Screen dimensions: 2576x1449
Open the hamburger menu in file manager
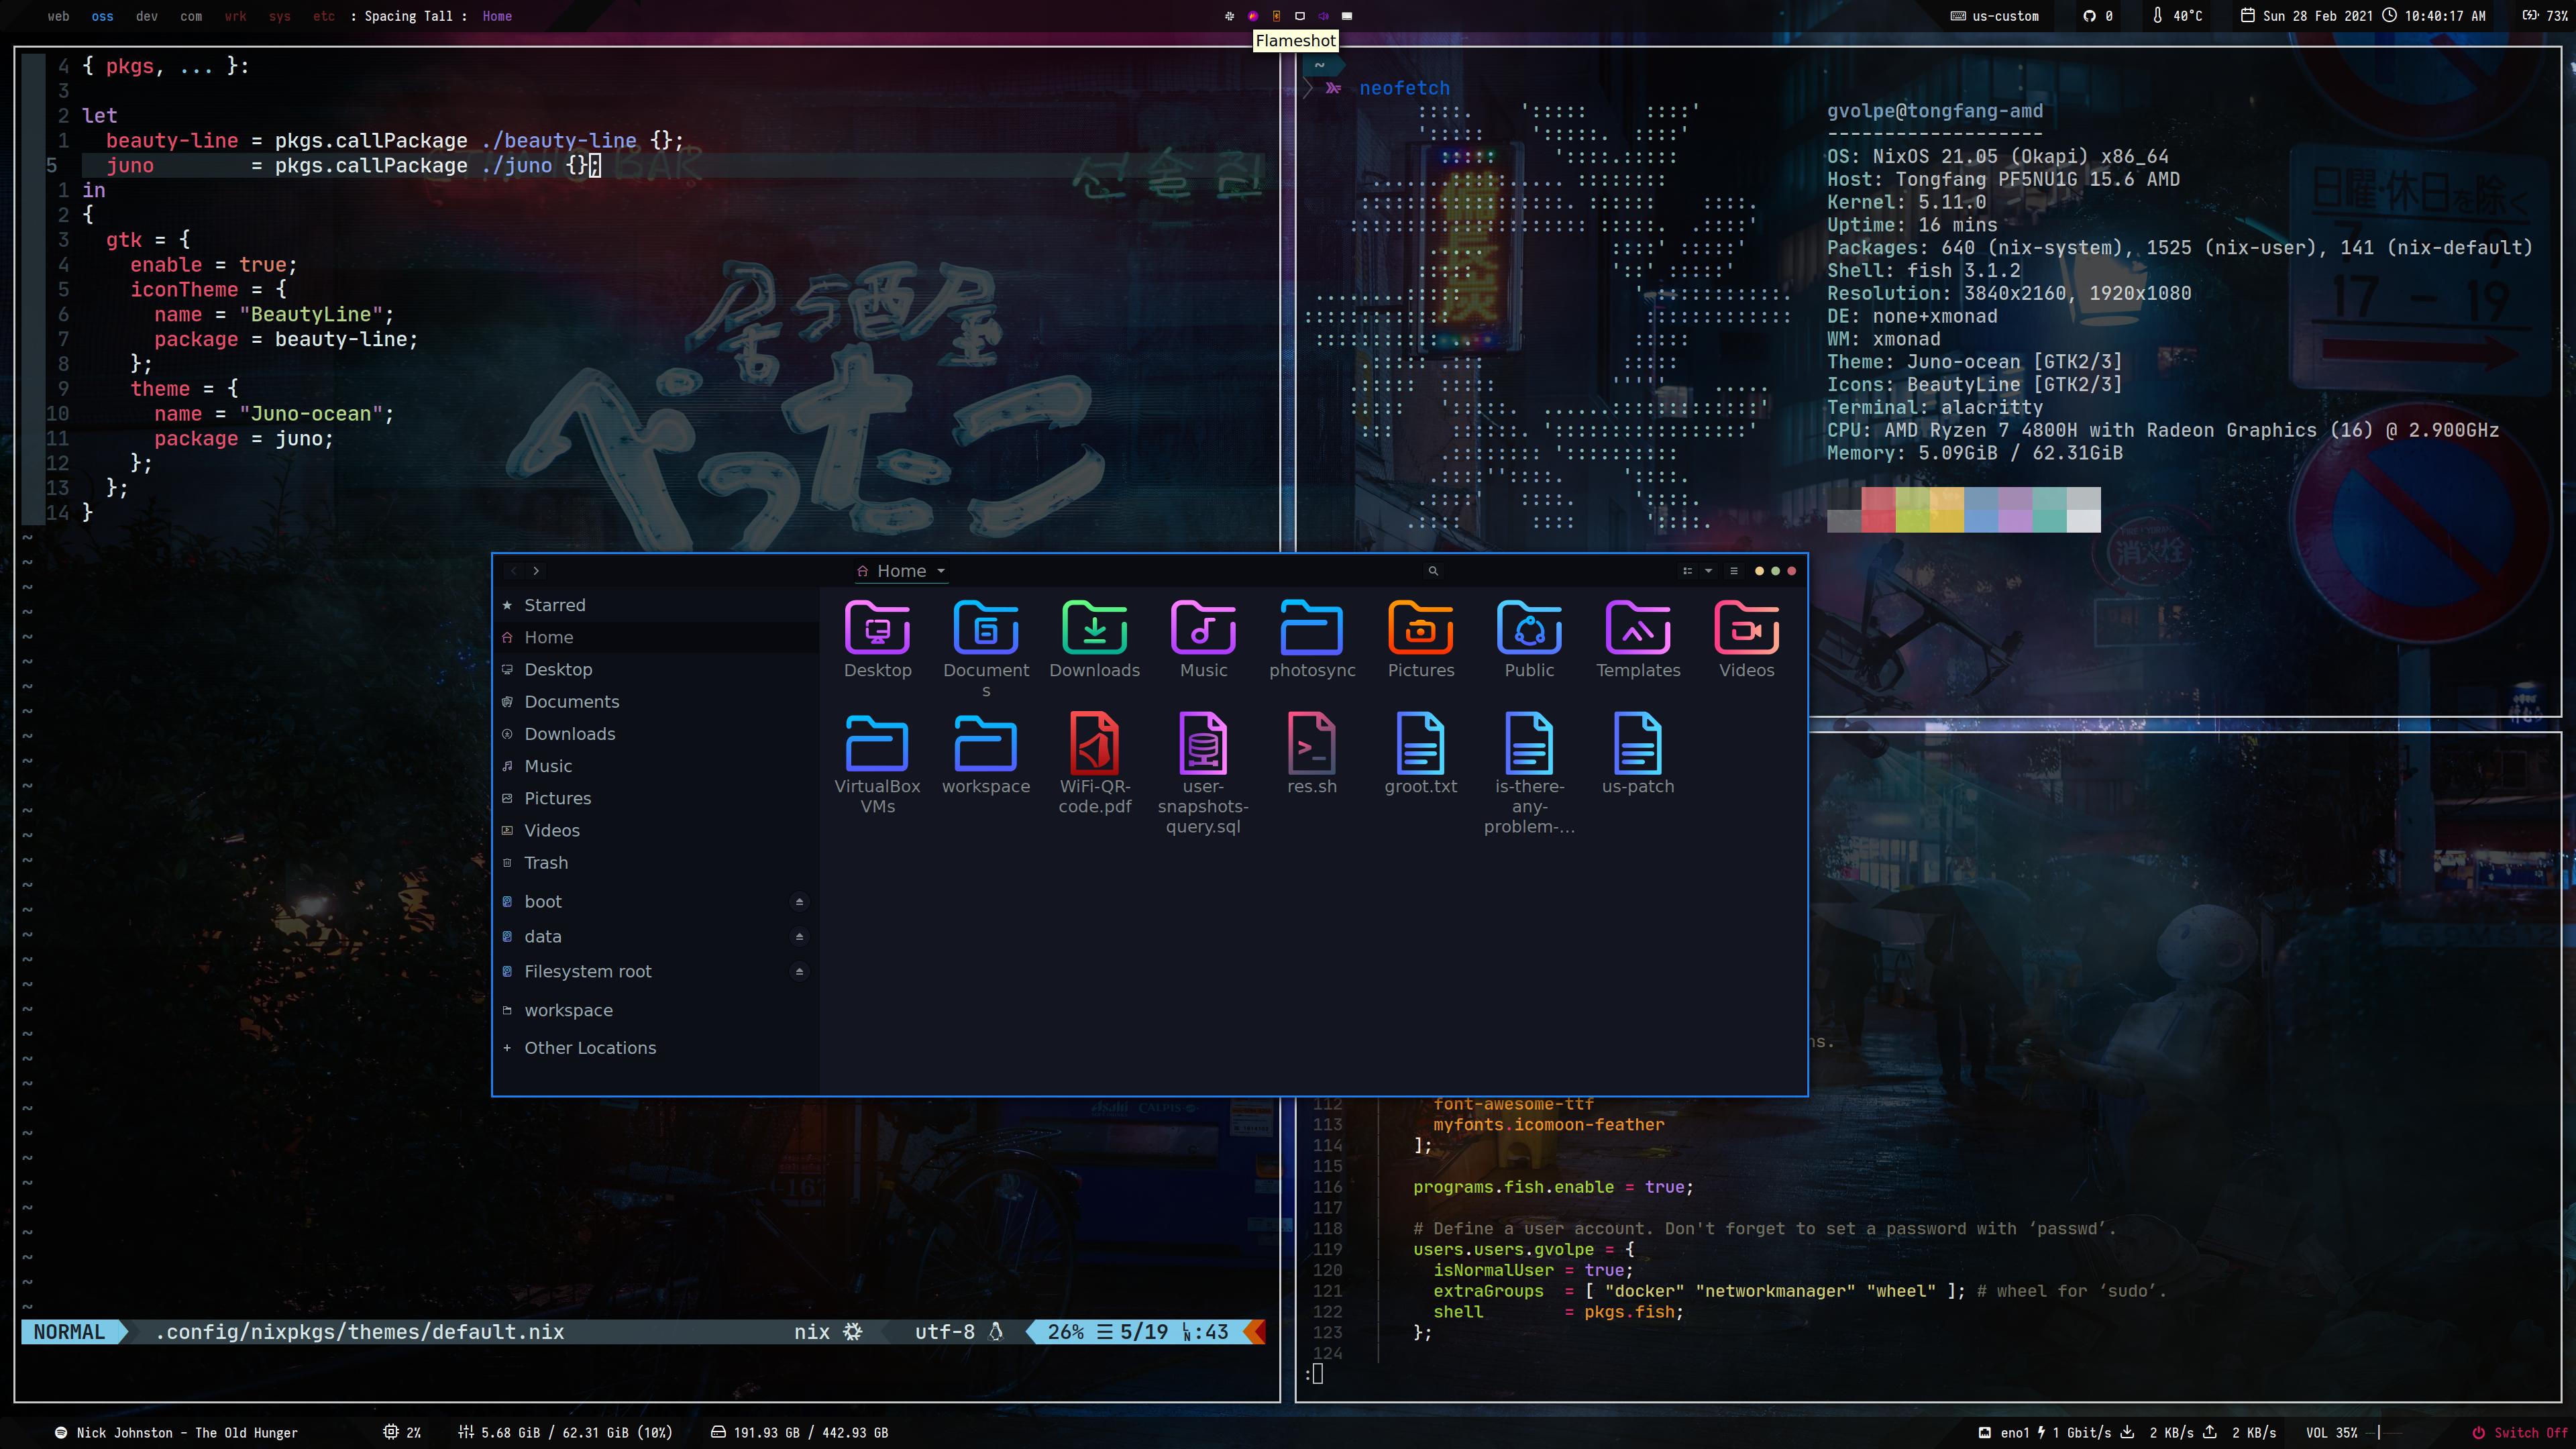1733,571
